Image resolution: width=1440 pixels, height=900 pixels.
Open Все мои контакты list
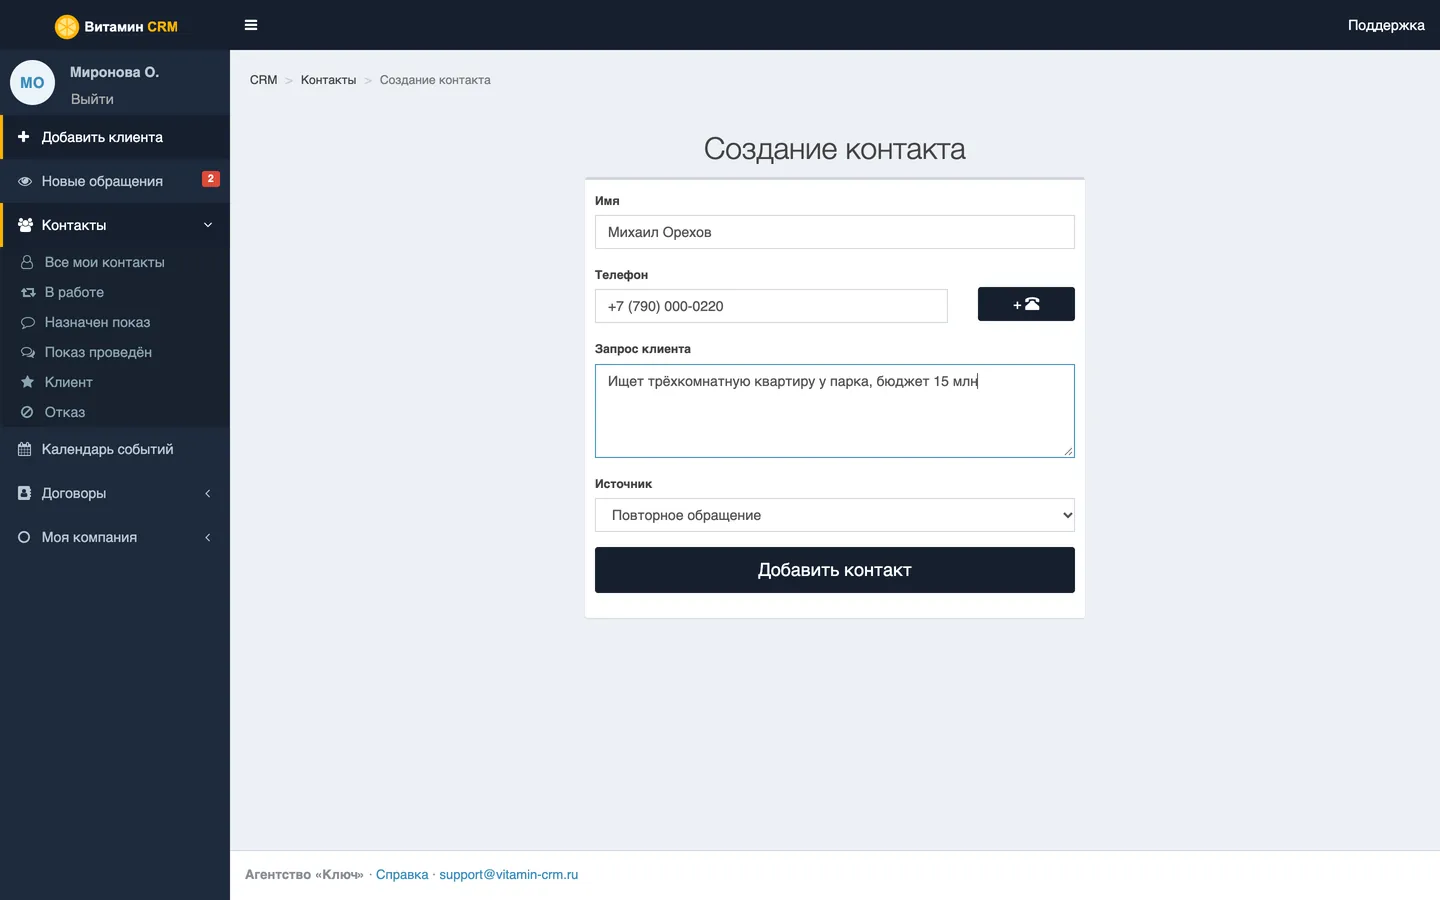pos(115,262)
